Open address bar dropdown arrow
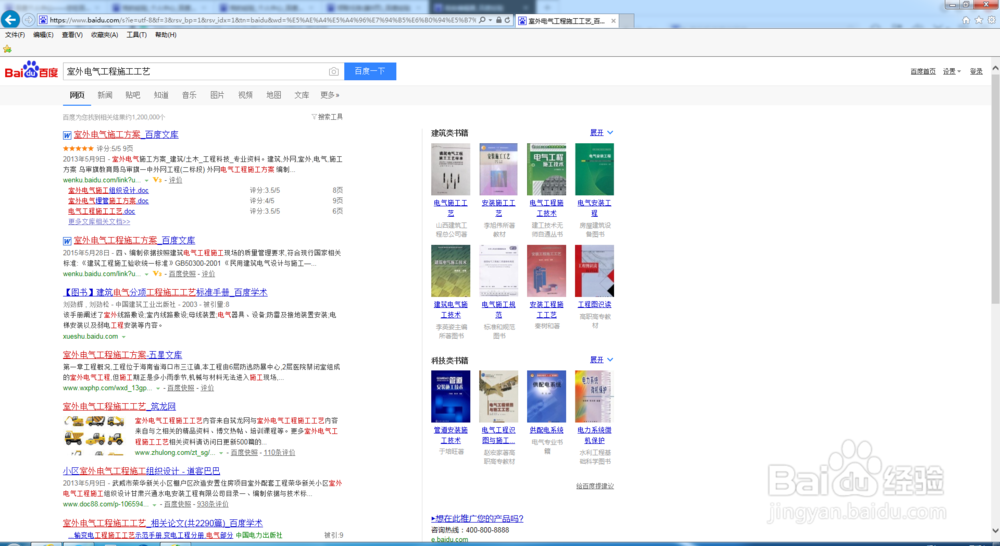The image size is (1000, 546). click(490, 20)
